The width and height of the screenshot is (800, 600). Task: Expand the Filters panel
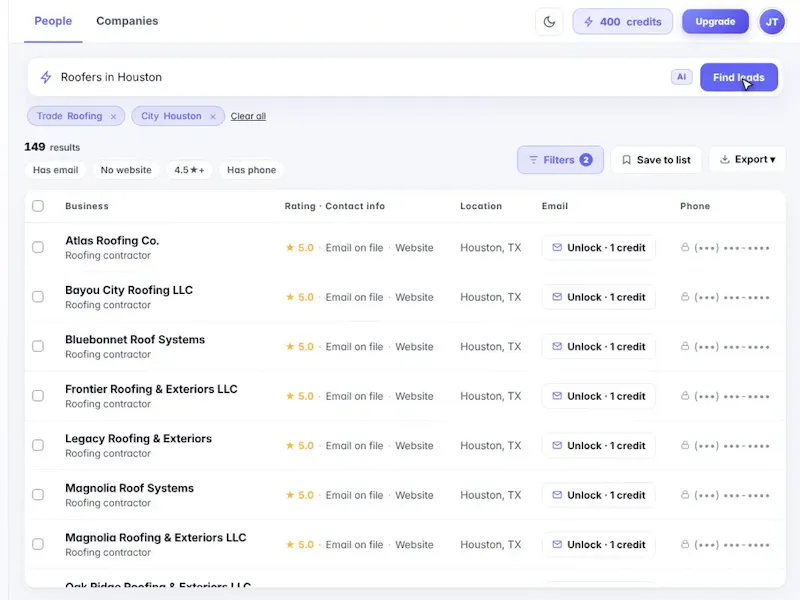(560, 160)
